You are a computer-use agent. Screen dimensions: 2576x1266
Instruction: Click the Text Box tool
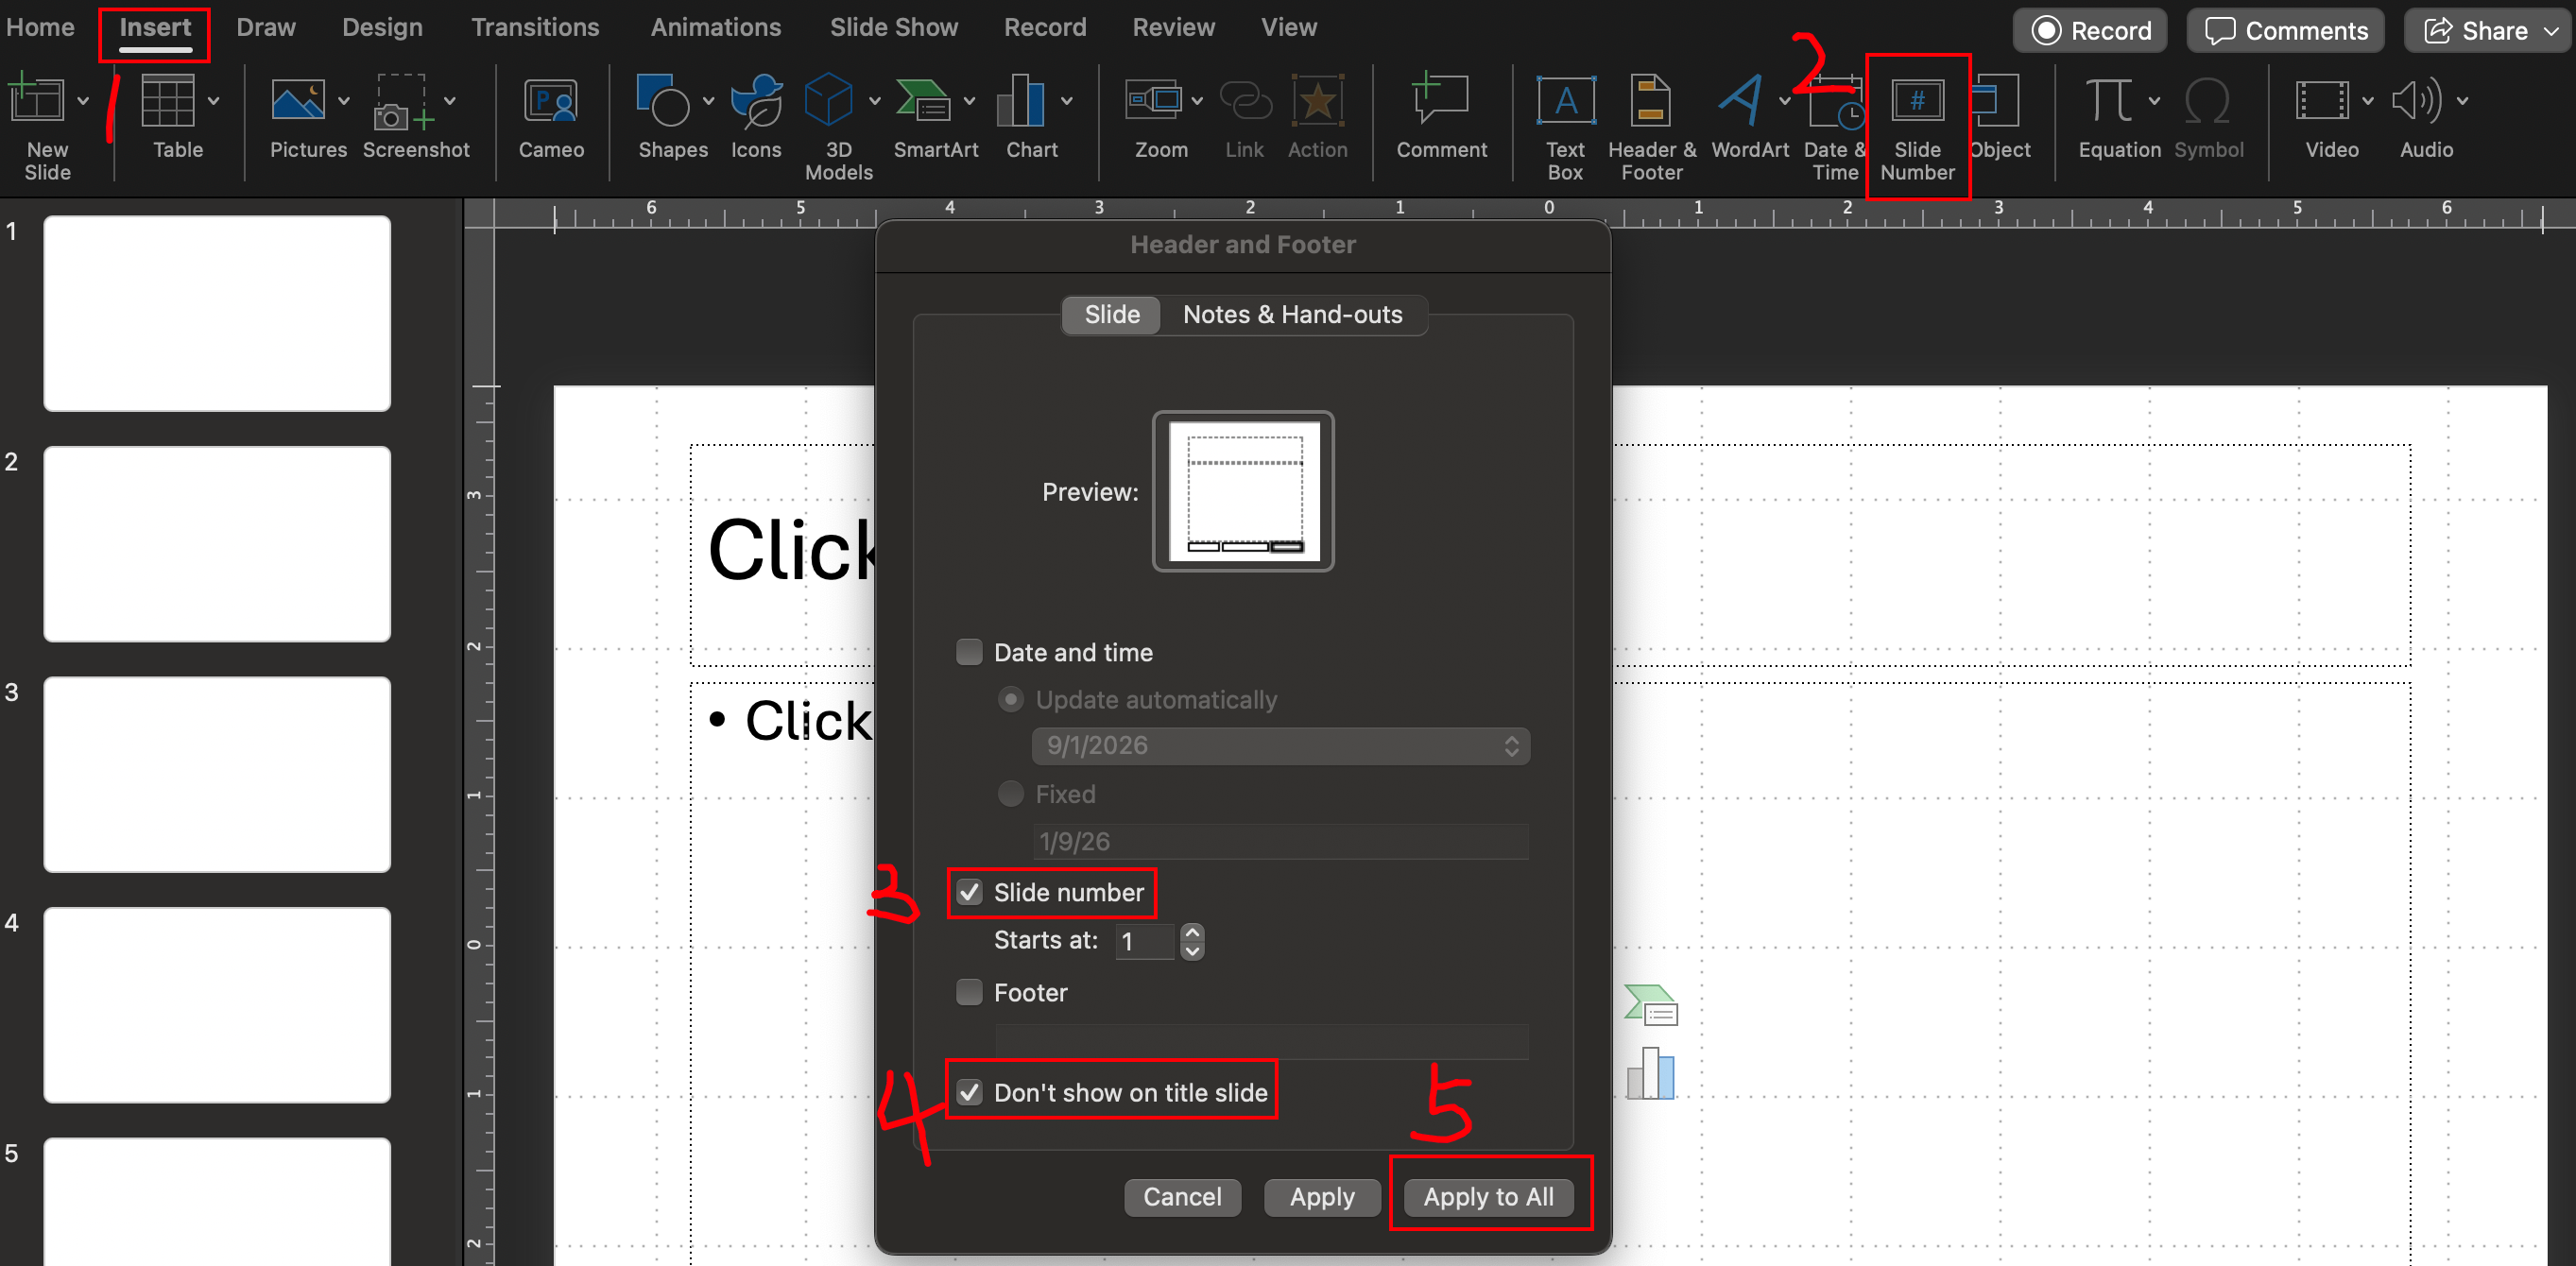point(1565,102)
